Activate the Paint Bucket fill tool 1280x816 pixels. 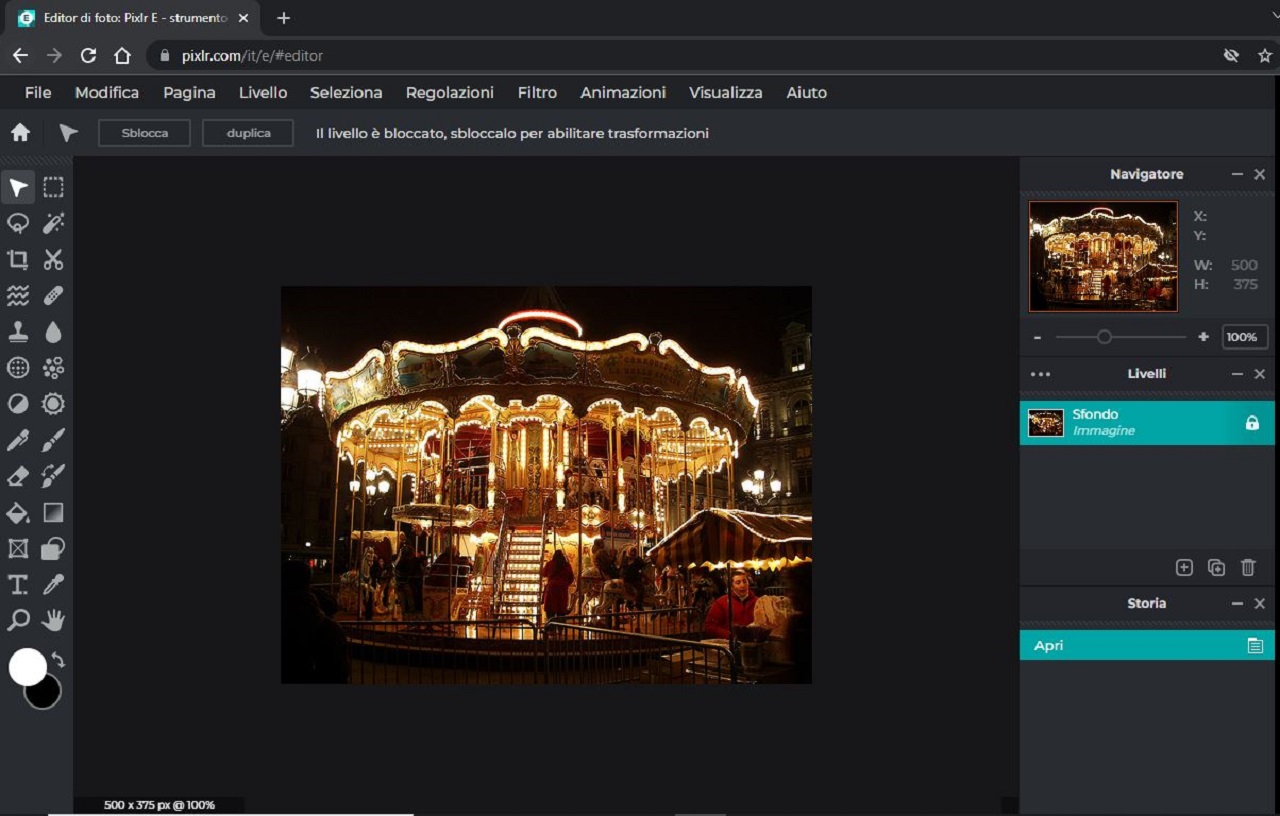(18, 513)
